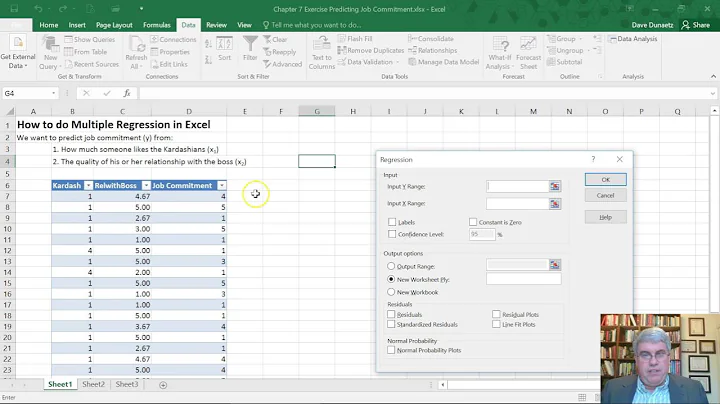Switch to Formulas tab

pyautogui.click(x=157, y=25)
